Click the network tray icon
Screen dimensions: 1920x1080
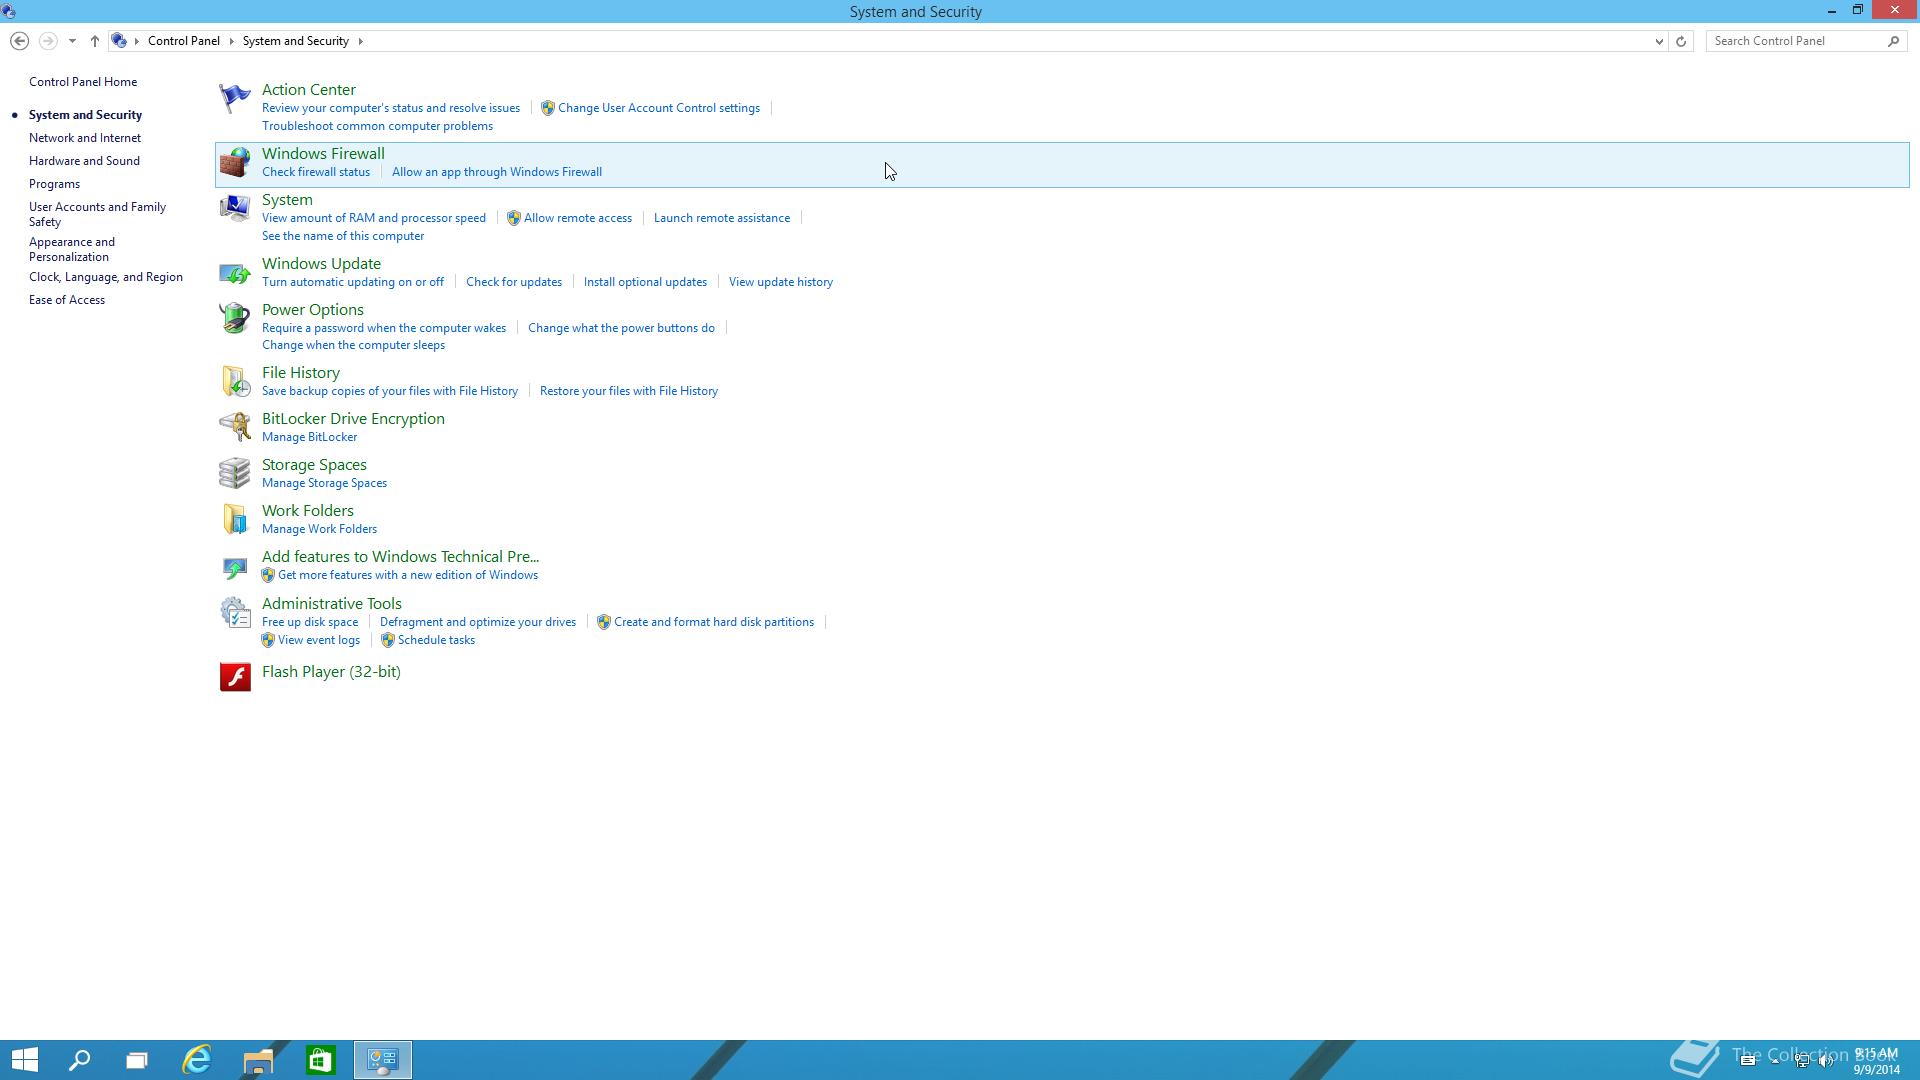1802,1061
